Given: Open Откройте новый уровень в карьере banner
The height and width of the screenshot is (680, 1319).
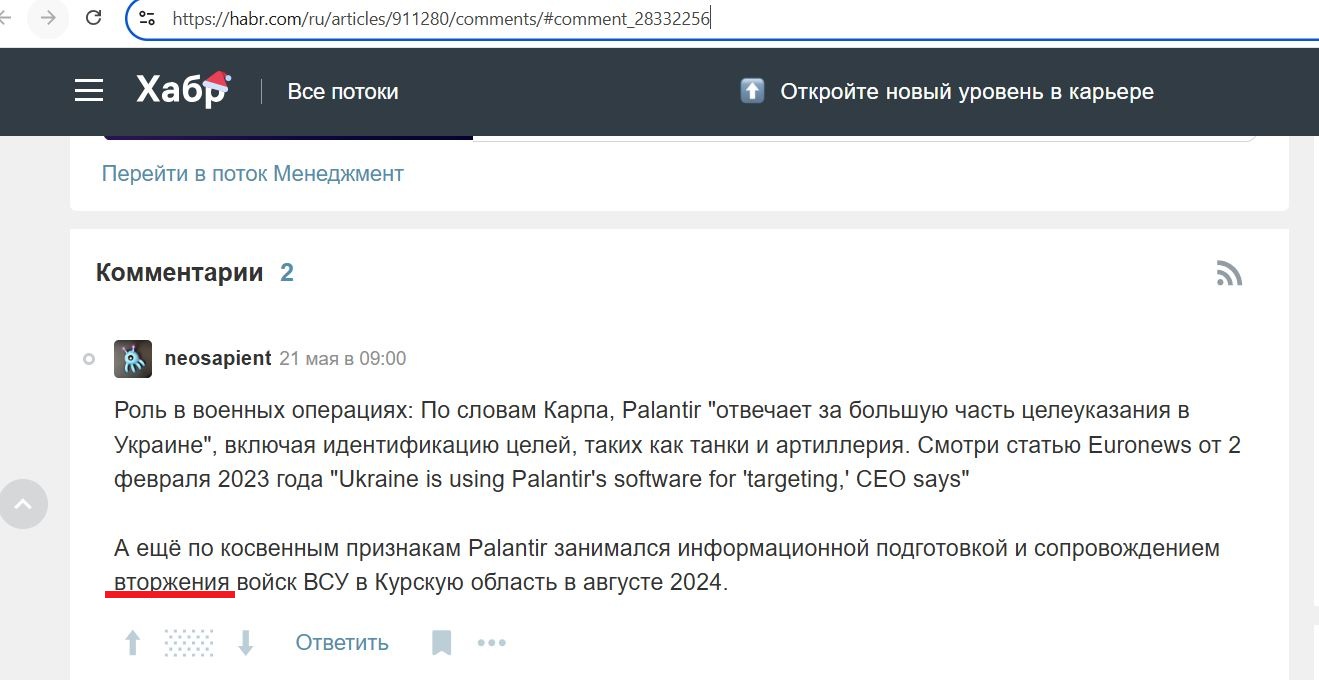Looking at the screenshot, I should point(965,90).
